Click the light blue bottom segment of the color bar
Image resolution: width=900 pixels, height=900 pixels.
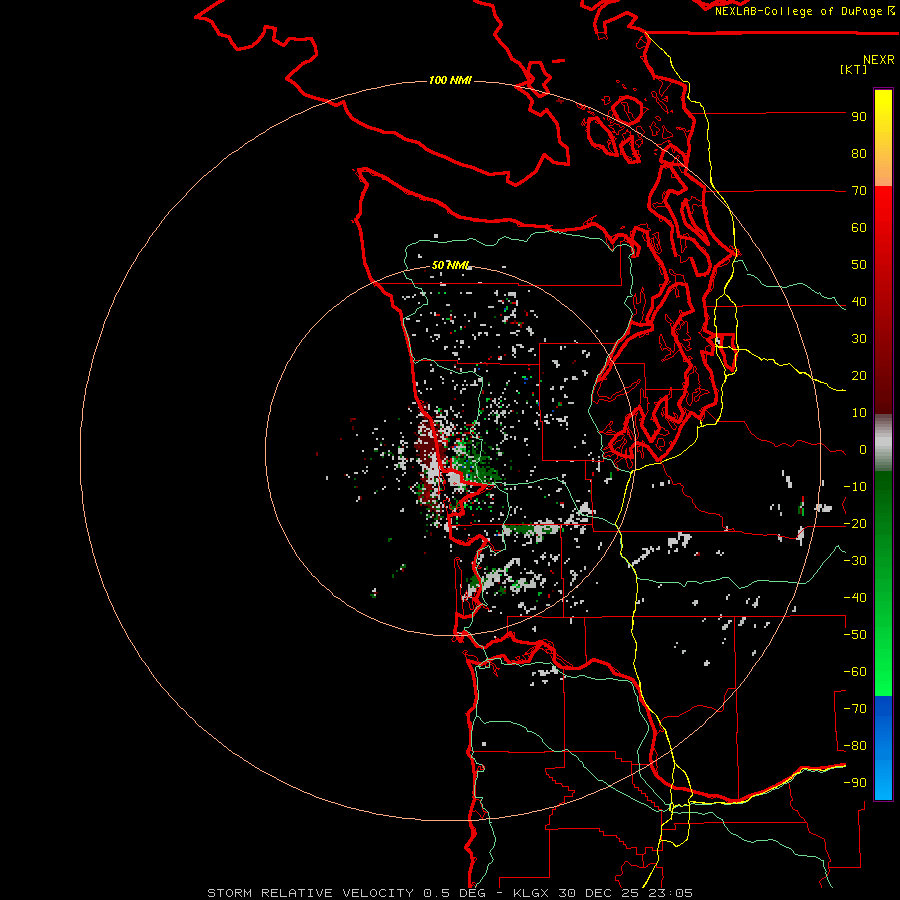click(x=883, y=775)
